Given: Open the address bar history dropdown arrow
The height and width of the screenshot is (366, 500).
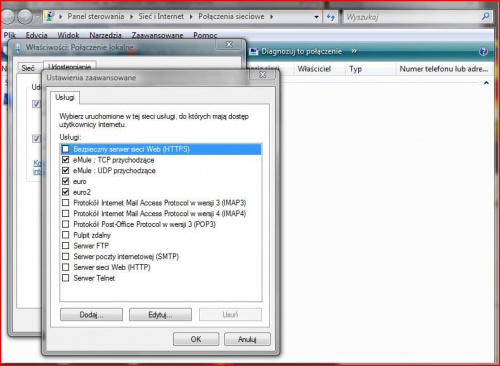Looking at the screenshot, I should (316, 17).
